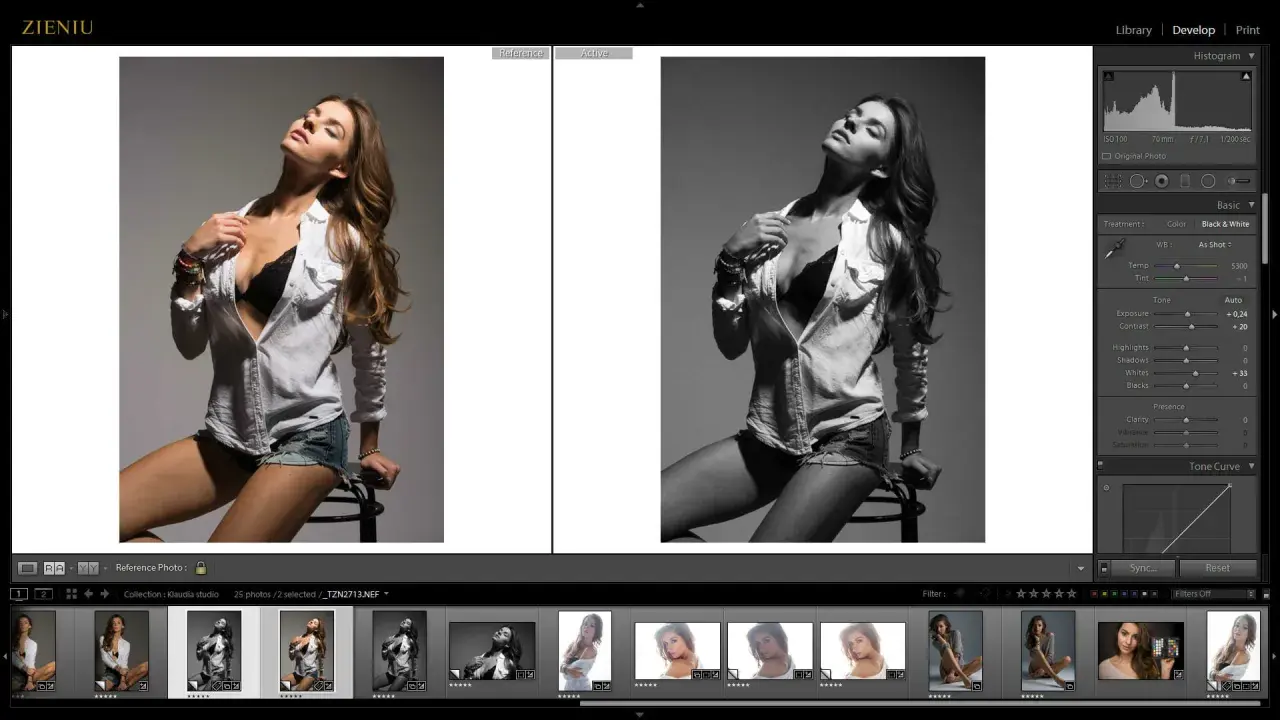Open the Adjustment Brush tool
The width and height of the screenshot is (1280, 720).
[x=1239, y=181]
